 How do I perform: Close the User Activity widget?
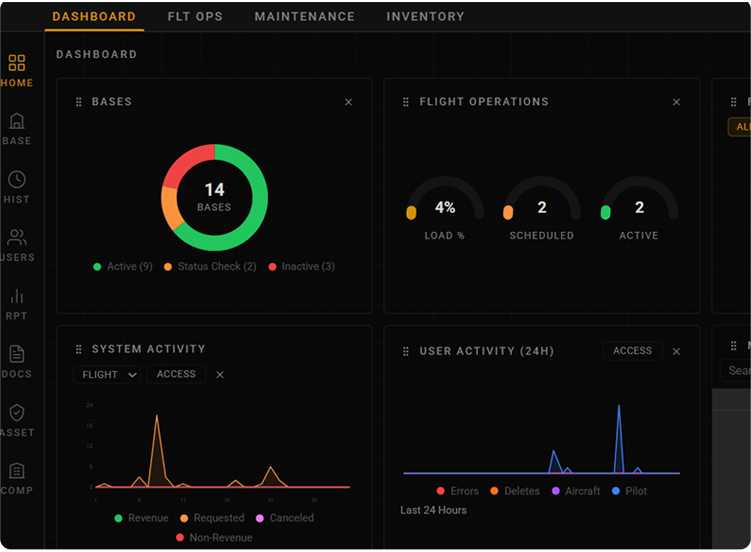point(676,351)
